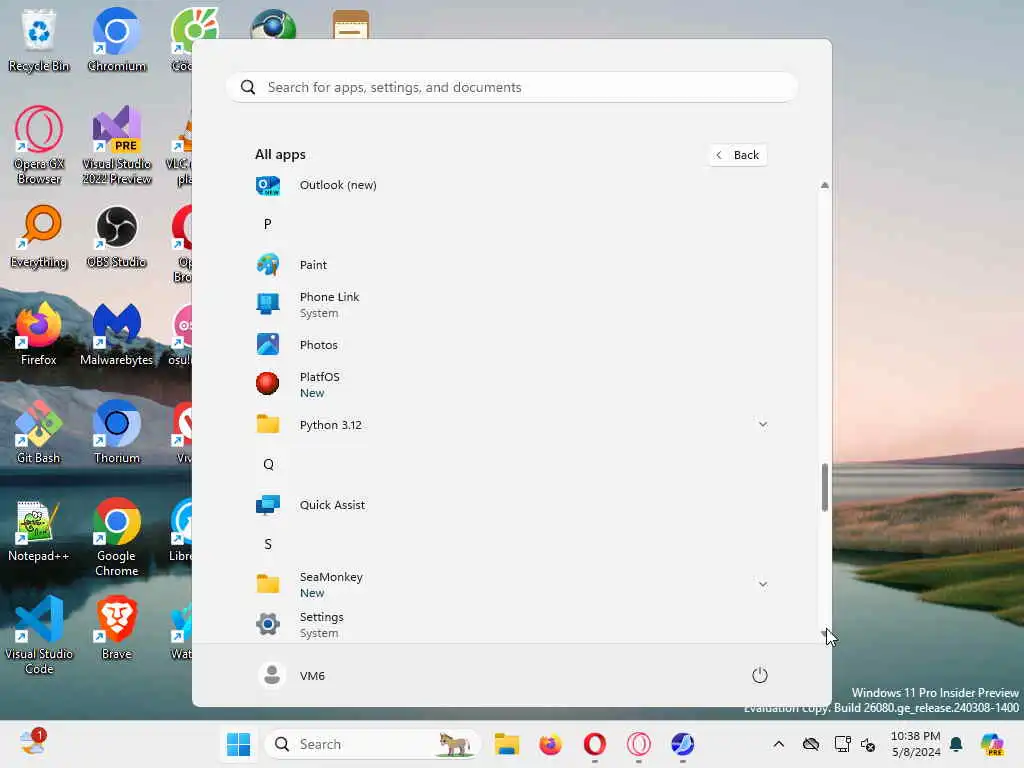Open Quick Assist
The width and height of the screenshot is (1024, 768).
[x=511, y=505]
